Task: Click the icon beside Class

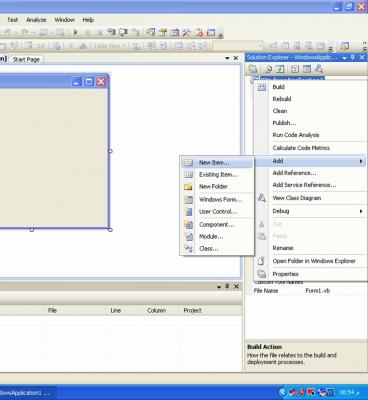Action: 188,248
